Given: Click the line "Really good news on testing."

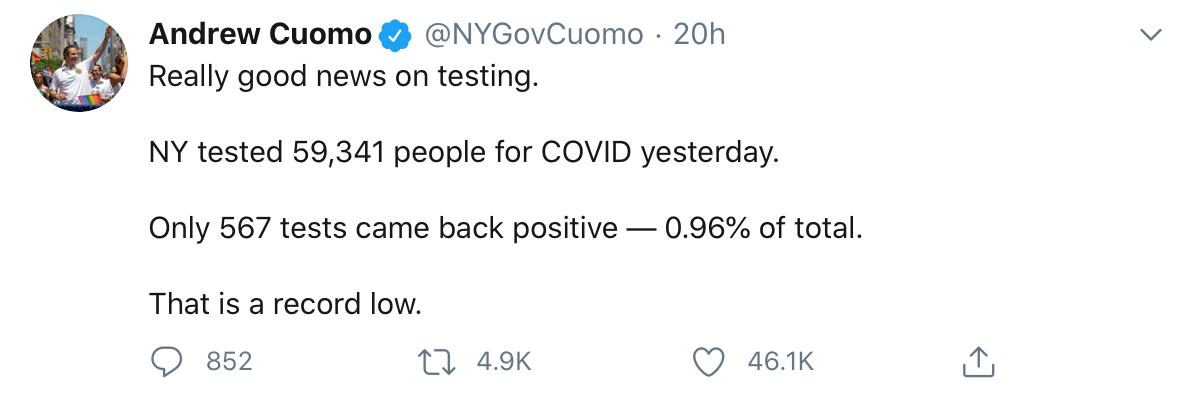Looking at the screenshot, I should click(344, 77).
